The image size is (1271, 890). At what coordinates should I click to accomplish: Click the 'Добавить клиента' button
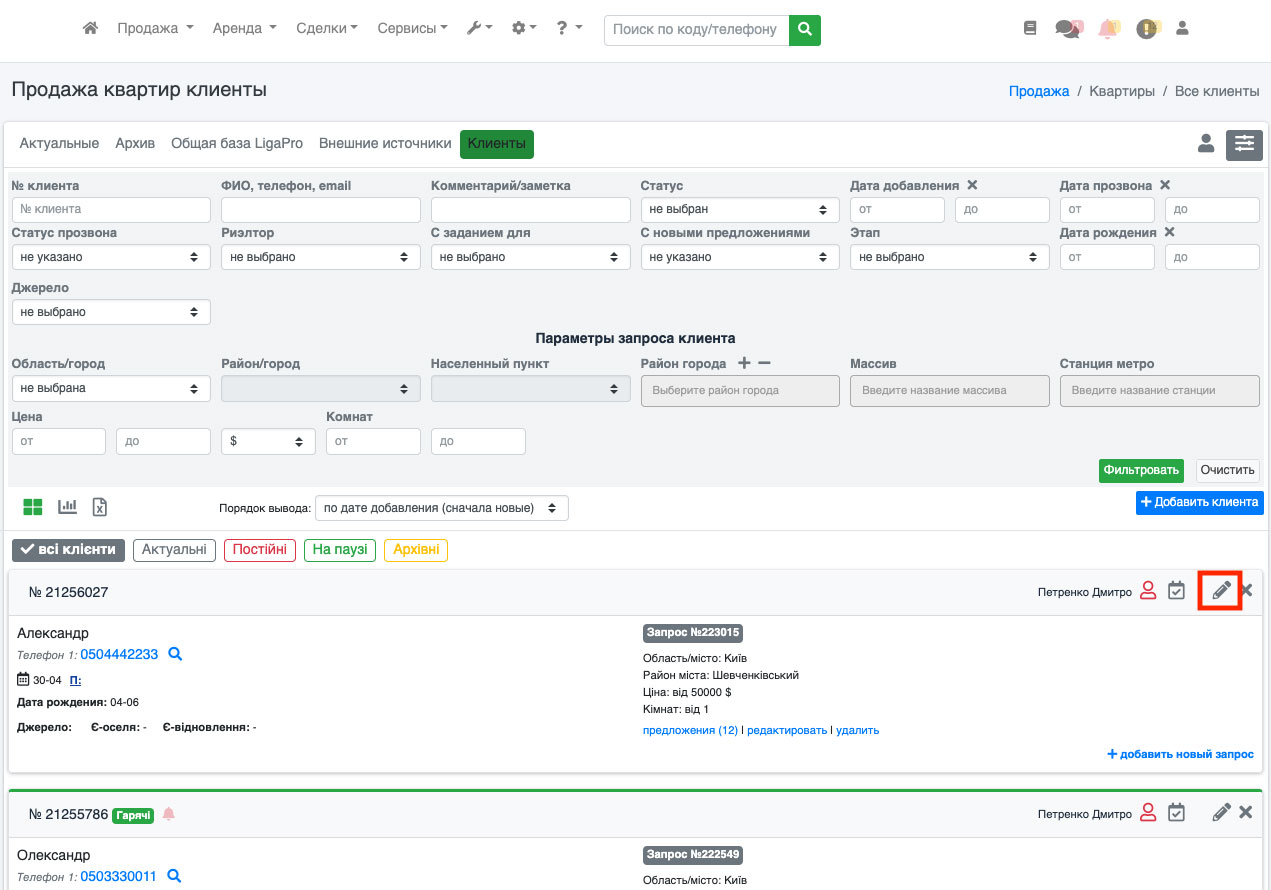(x=1199, y=502)
